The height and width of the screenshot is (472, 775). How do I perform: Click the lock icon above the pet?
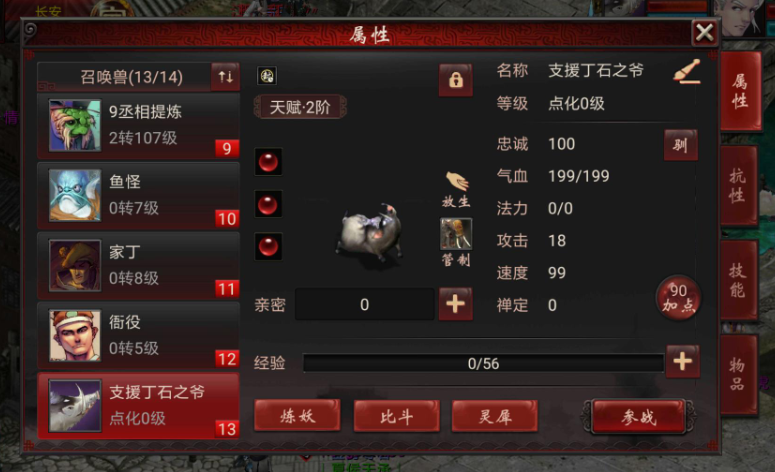point(455,80)
